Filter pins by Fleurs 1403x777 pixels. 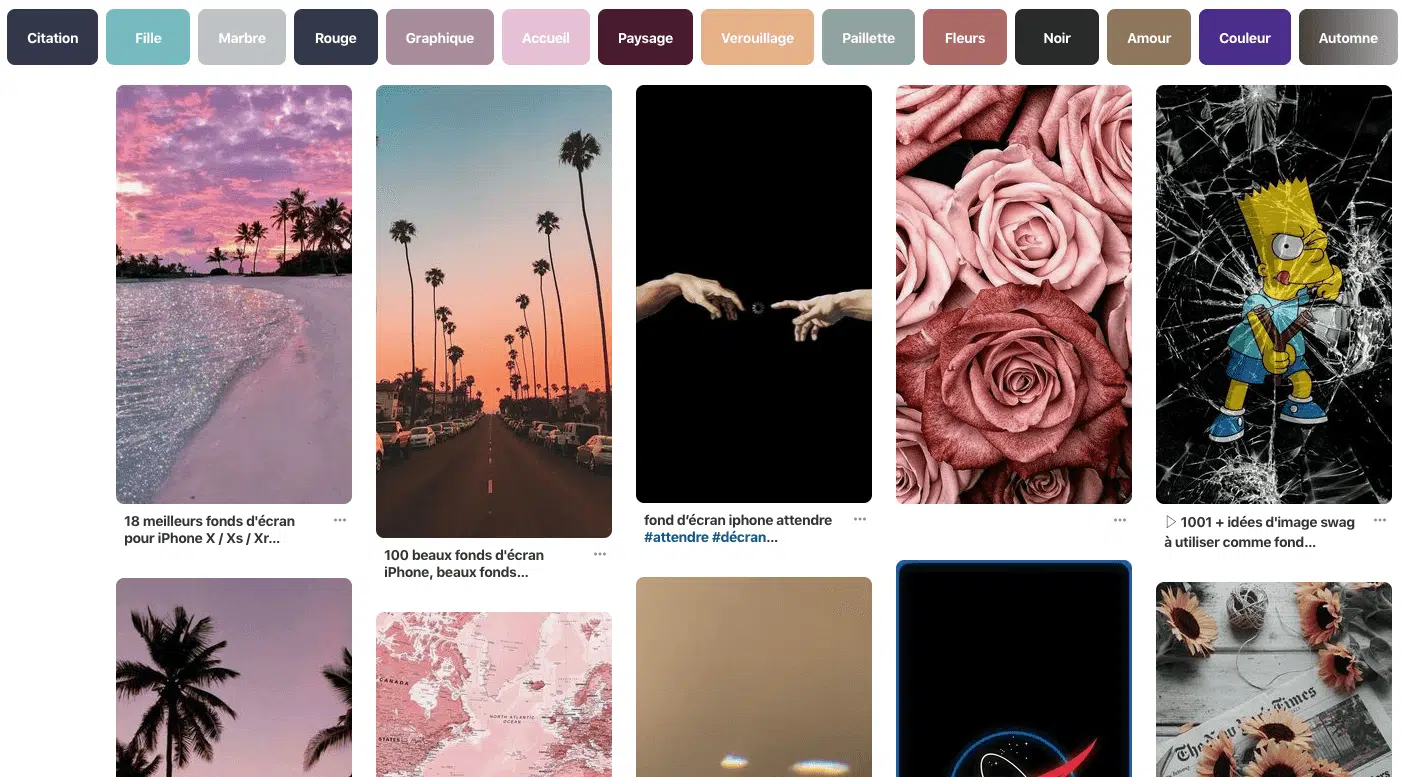965,37
